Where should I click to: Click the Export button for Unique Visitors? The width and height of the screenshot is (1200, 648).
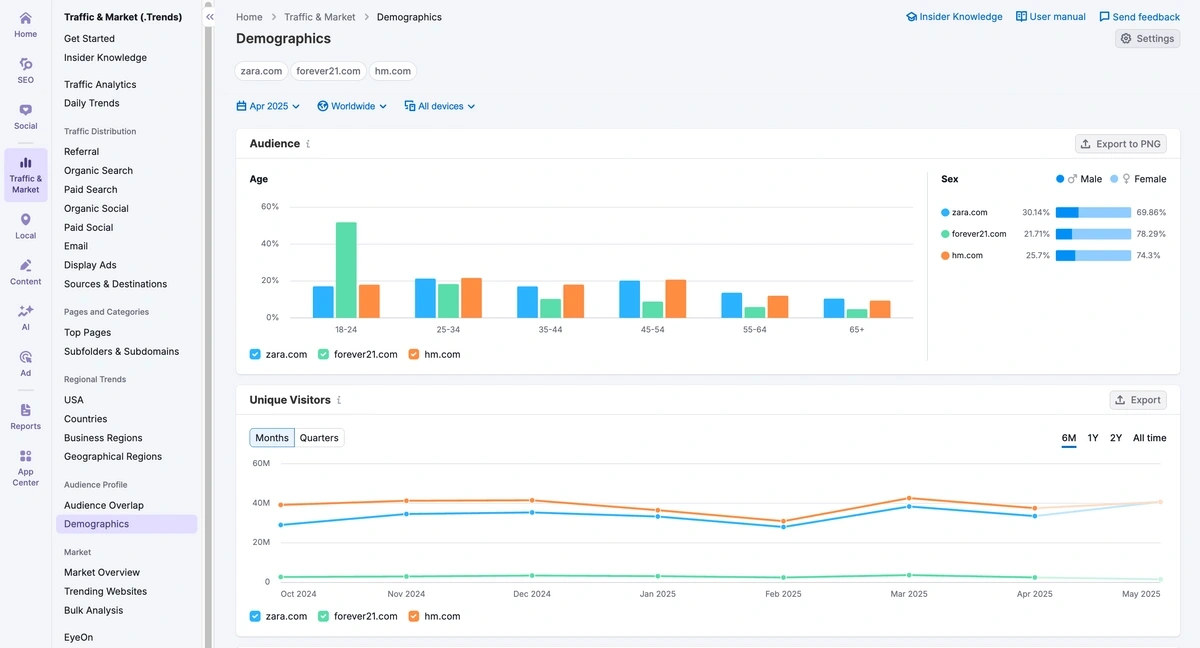(1138, 400)
